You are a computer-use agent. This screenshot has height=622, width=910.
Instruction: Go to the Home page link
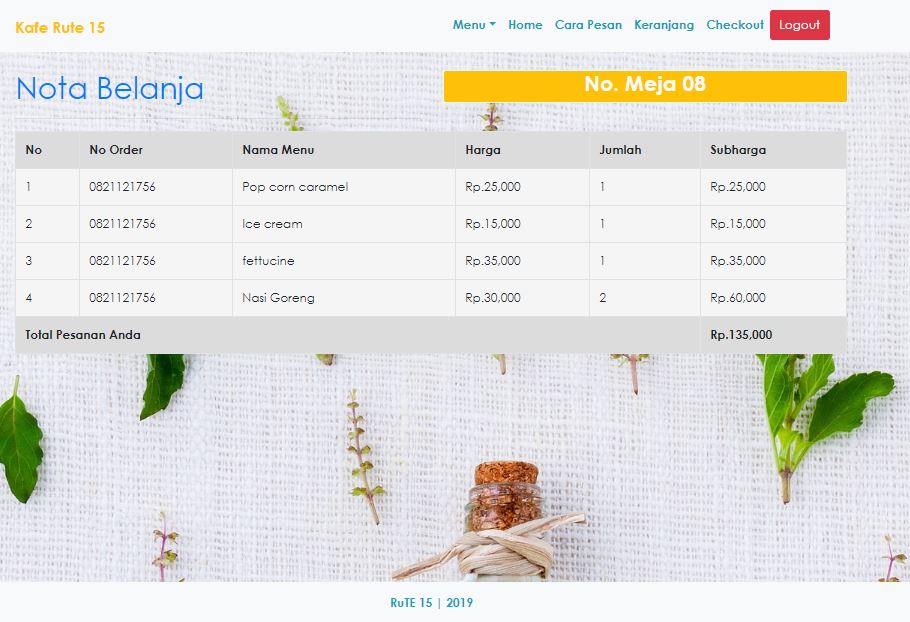click(525, 25)
